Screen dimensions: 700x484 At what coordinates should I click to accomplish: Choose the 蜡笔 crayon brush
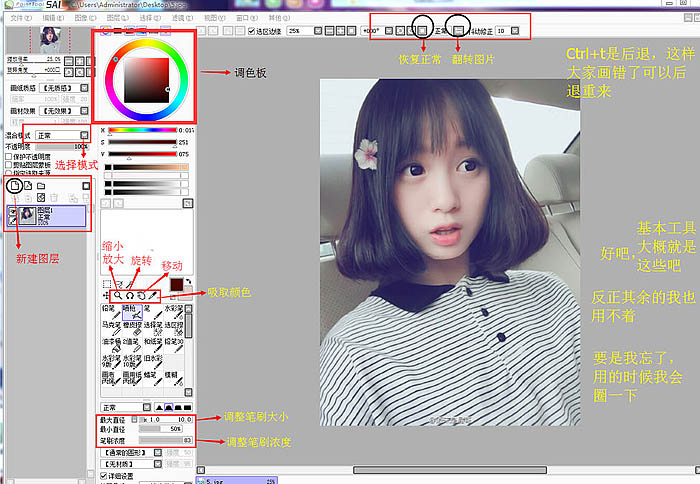(153, 378)
